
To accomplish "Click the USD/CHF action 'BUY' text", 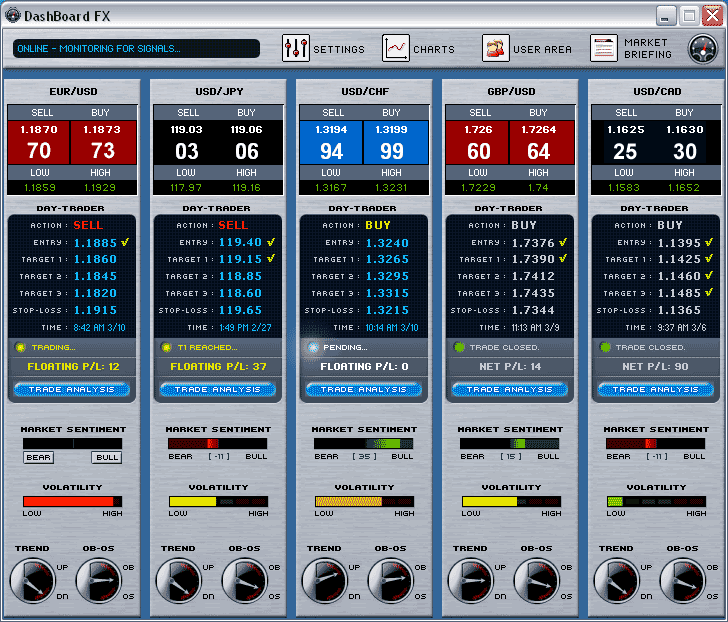I will click(378, 225).
